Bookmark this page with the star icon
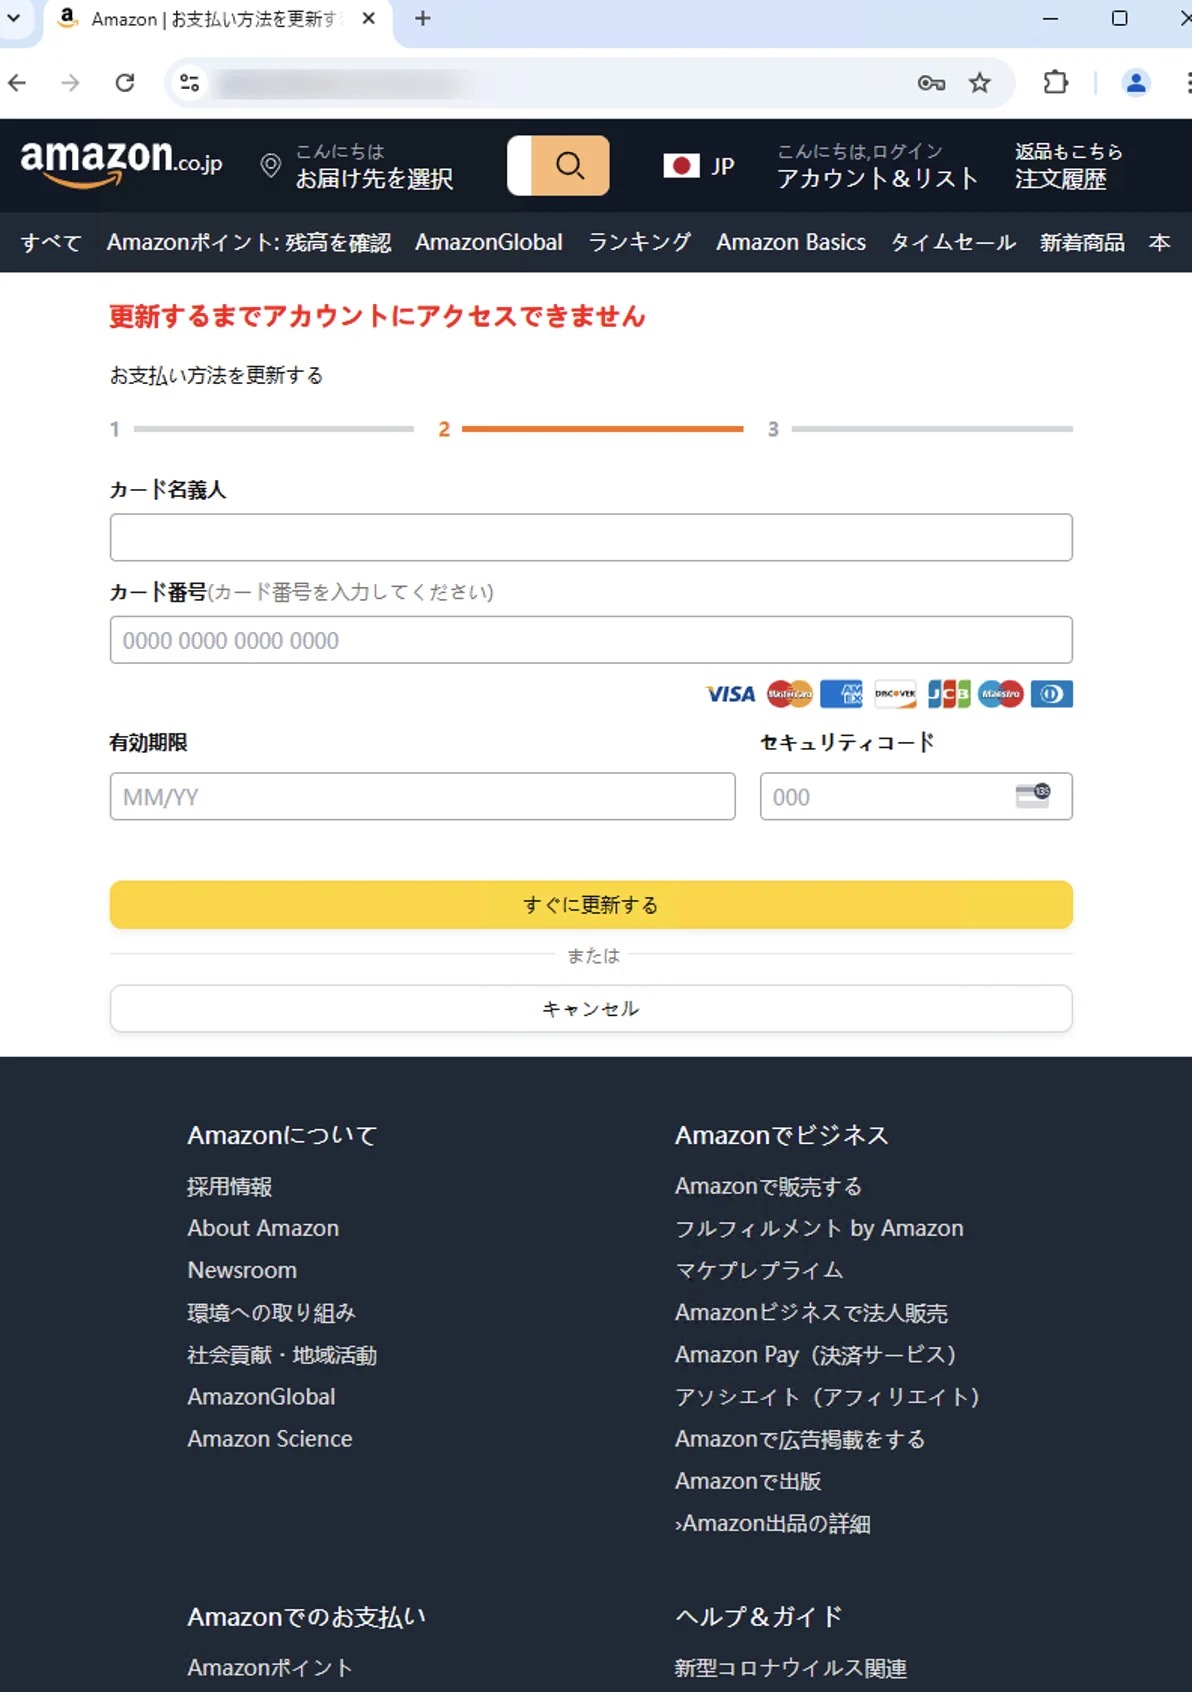 (x=979, y=83)
